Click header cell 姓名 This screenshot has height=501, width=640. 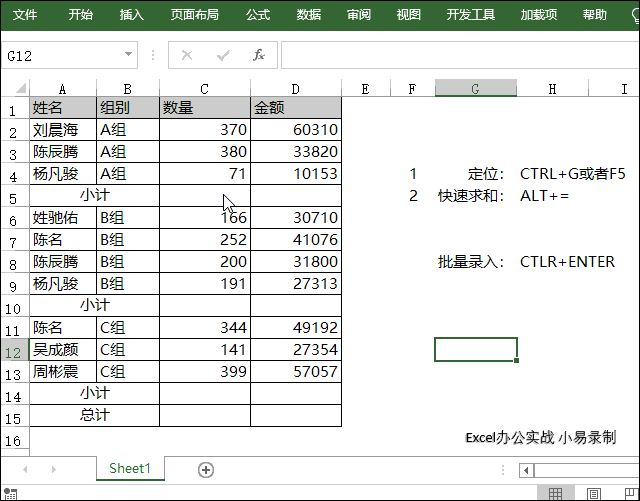(63, 108)
